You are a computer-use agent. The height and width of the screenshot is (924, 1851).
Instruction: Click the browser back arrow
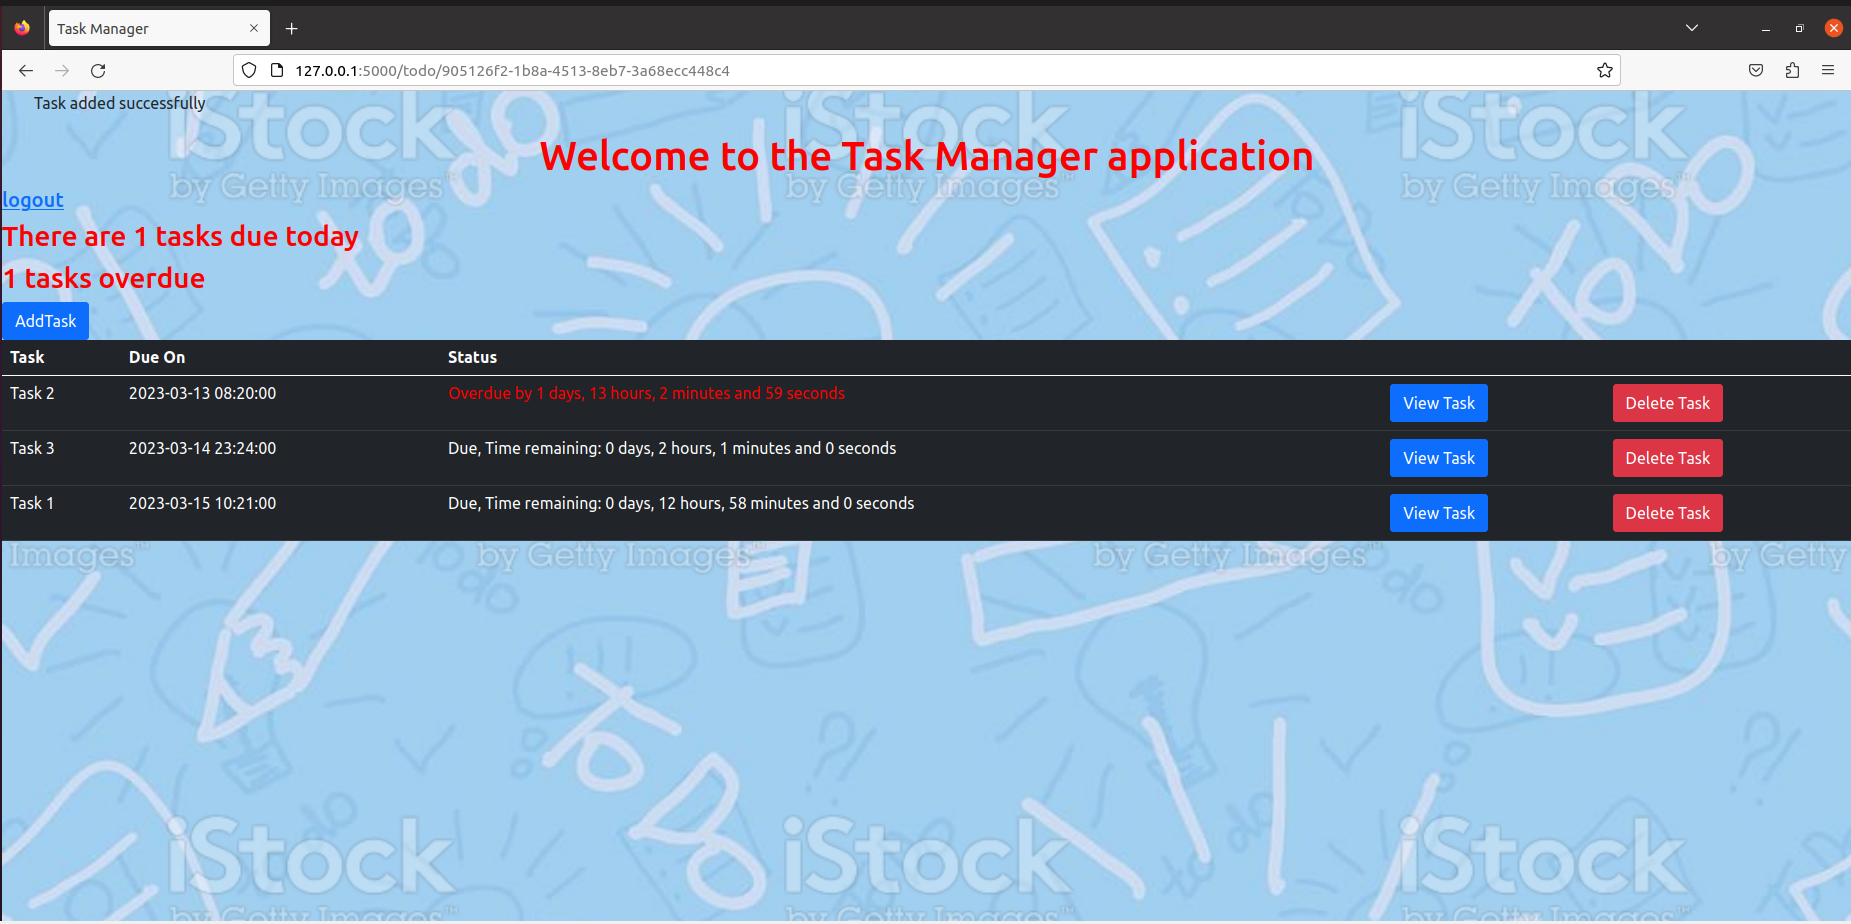[26, 70]
